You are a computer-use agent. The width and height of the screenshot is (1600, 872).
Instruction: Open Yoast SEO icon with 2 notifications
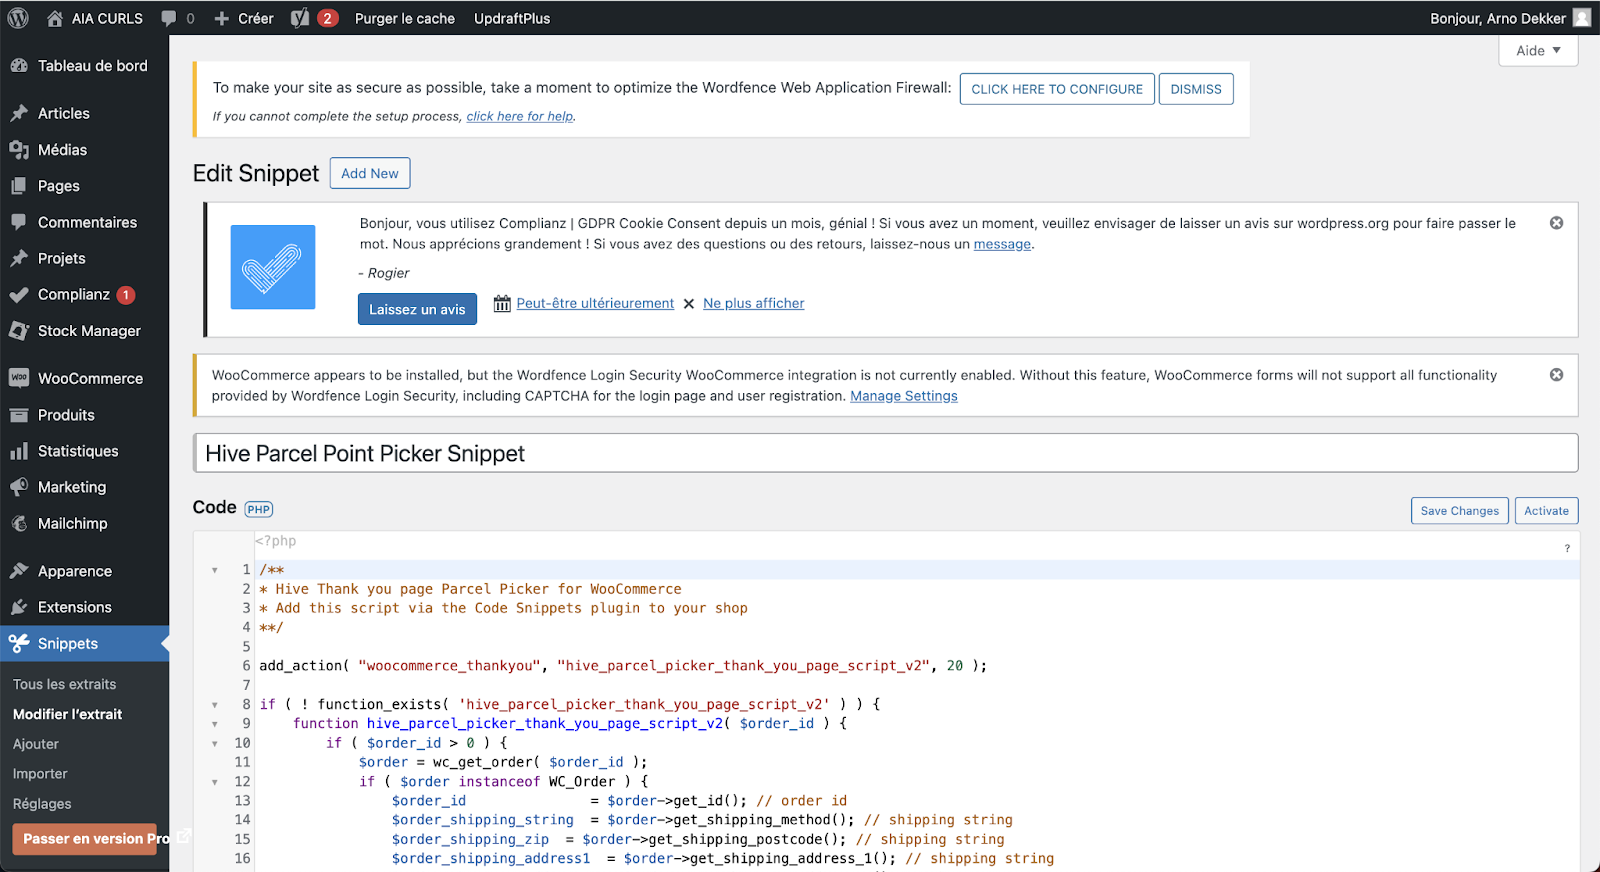(300, 18)
